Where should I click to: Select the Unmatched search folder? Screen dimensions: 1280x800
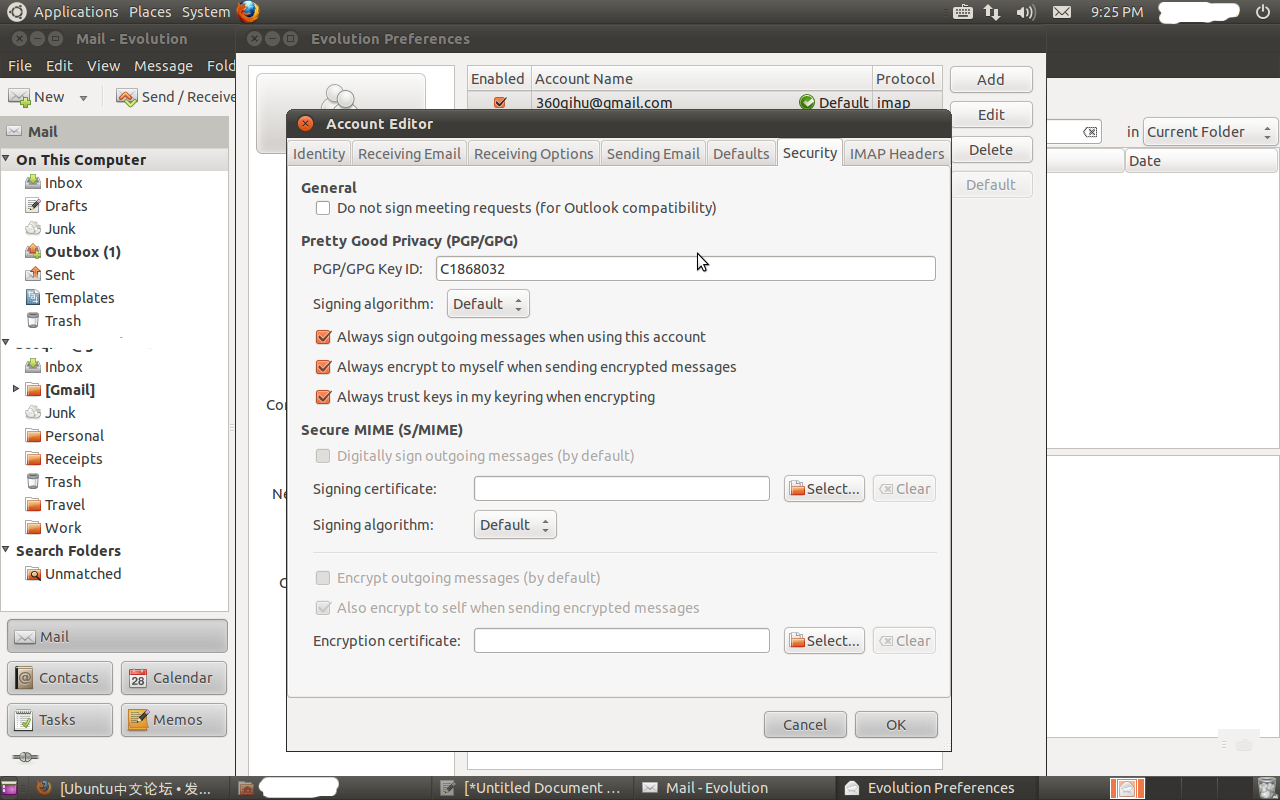point(83,574)
